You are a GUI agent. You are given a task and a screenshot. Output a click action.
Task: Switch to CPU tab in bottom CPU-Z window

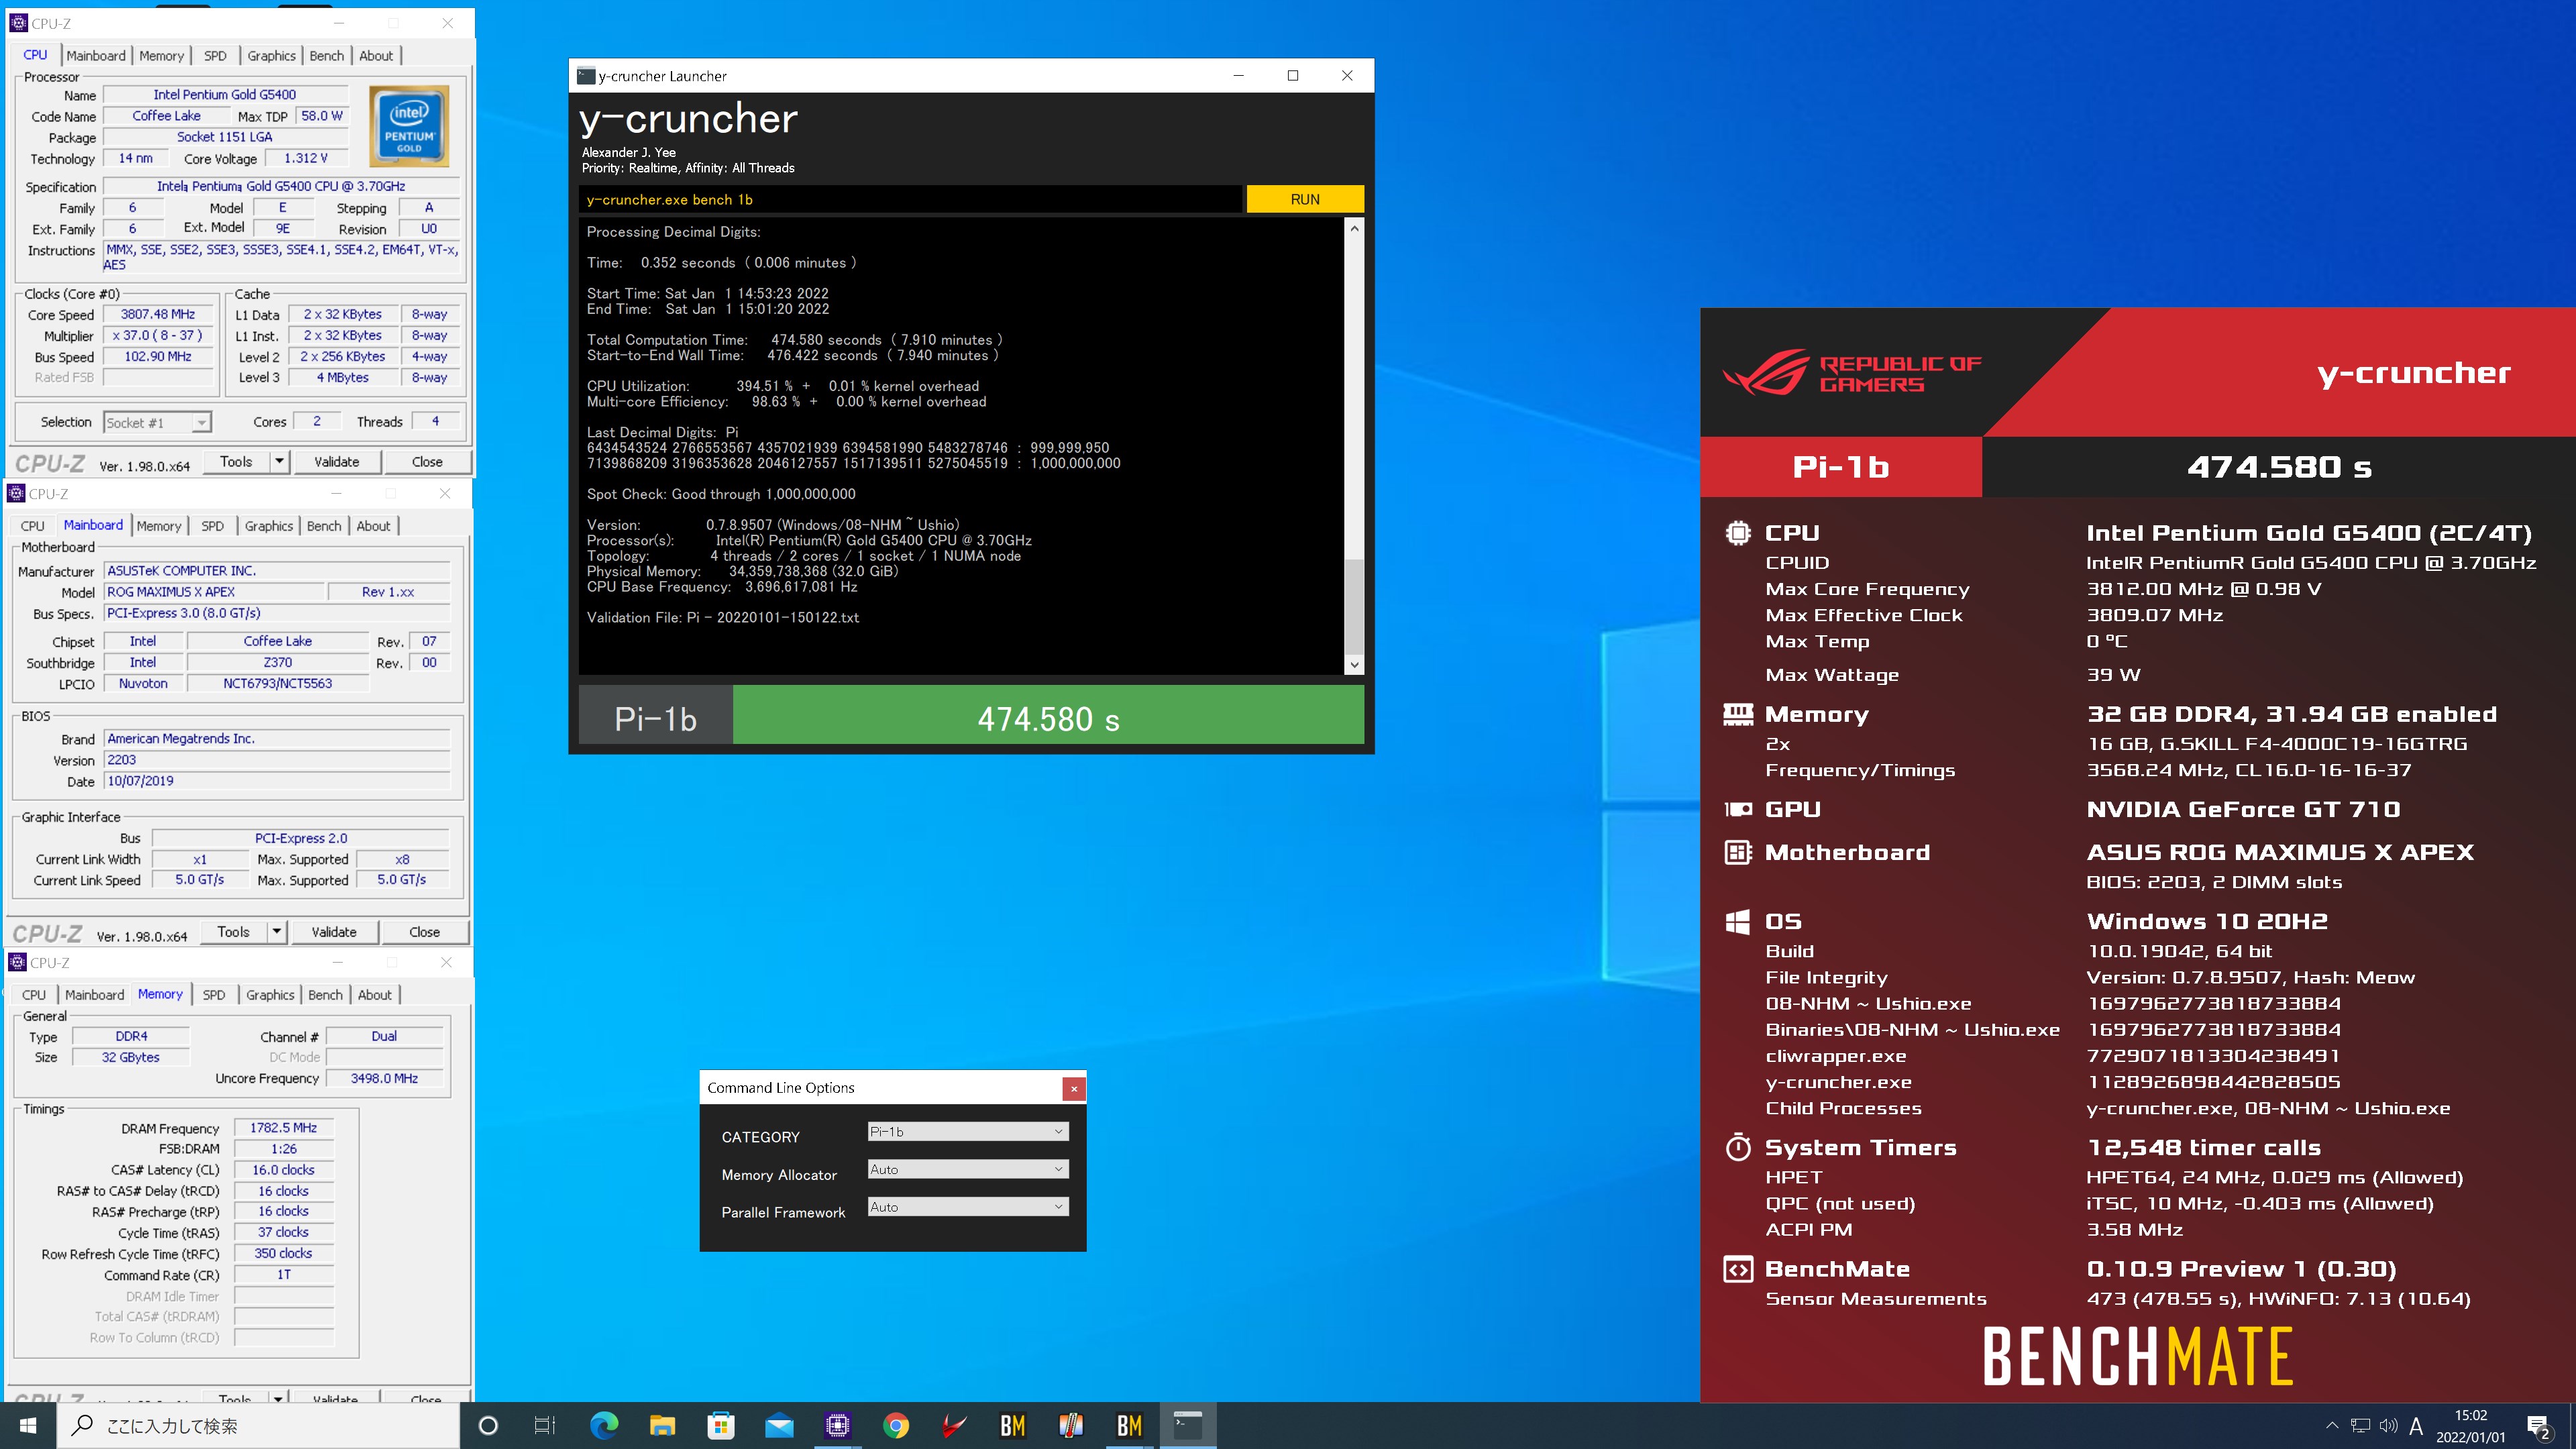tap(34, 995)
